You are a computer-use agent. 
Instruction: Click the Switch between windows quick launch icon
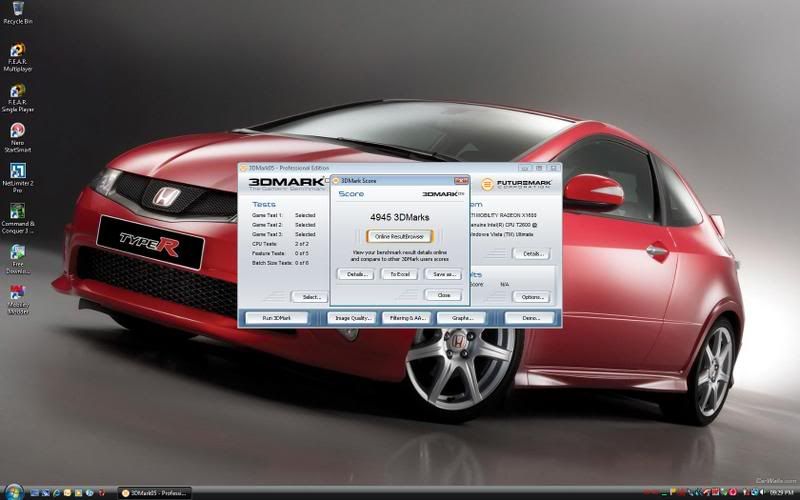coord(45,493)
